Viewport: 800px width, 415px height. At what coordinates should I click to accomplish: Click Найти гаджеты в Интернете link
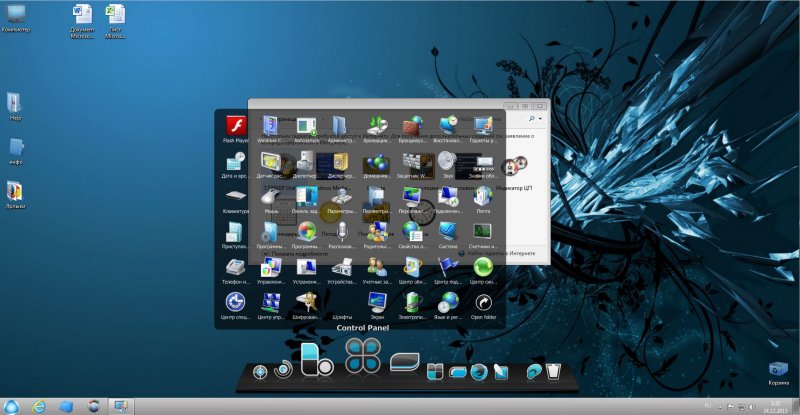point(501,253)
